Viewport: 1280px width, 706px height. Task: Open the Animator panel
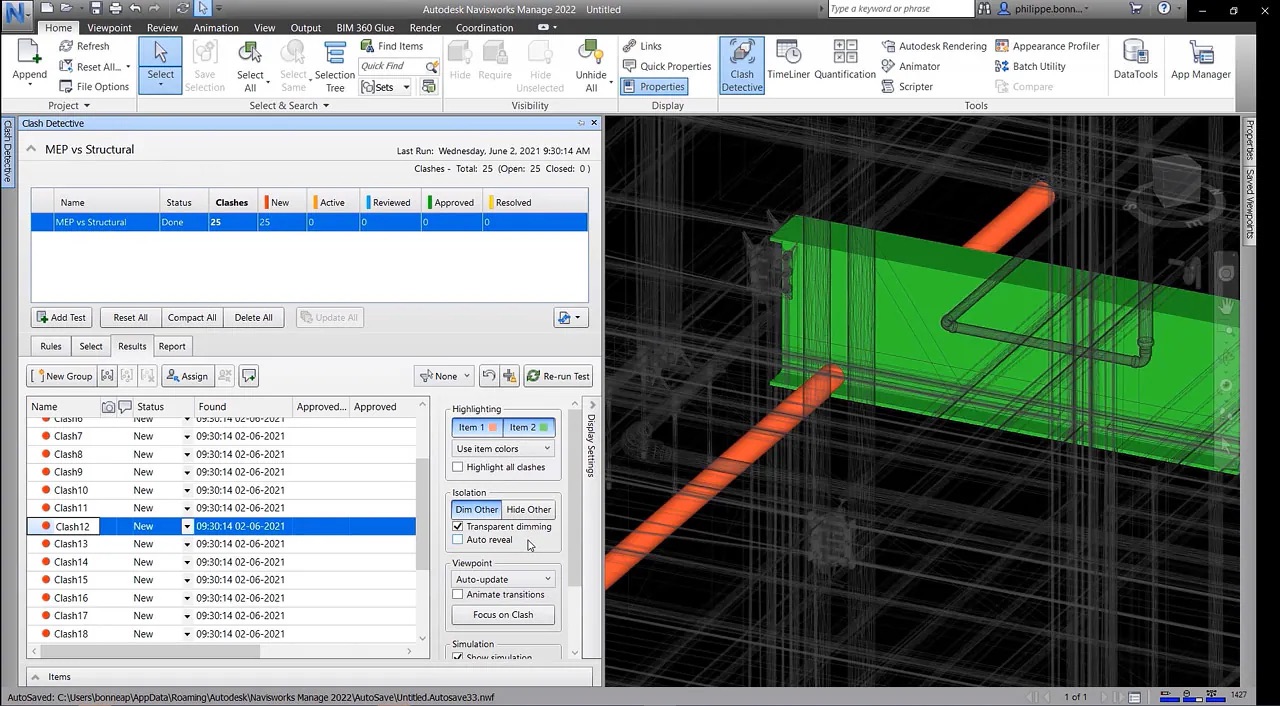coord(919,66)
